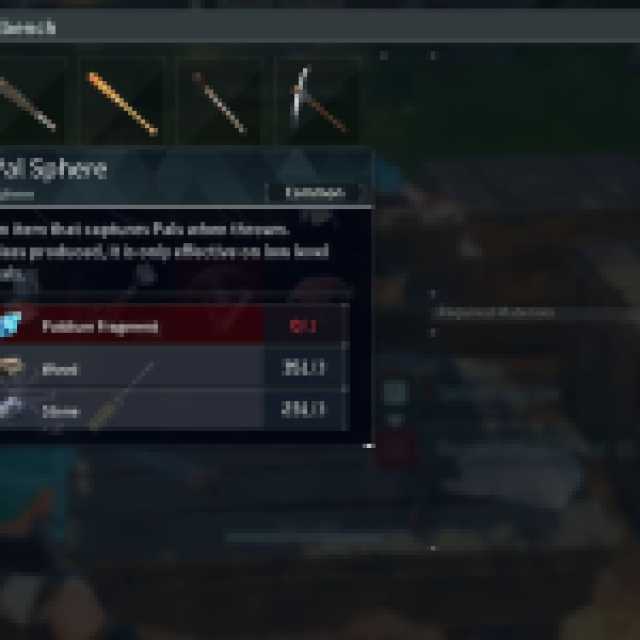Click the Stone material icon

(11, 408)
